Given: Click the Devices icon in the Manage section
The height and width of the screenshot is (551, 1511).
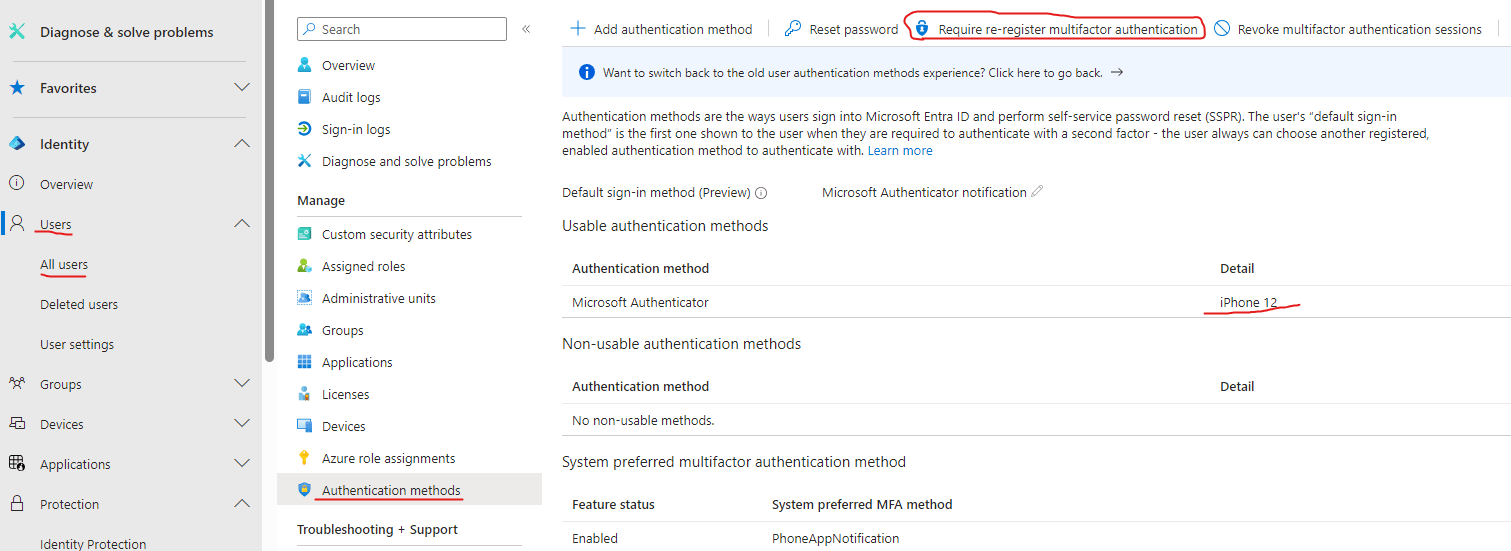Looking at the screenshot, I should pyautogui.click(x=305, y=426).
